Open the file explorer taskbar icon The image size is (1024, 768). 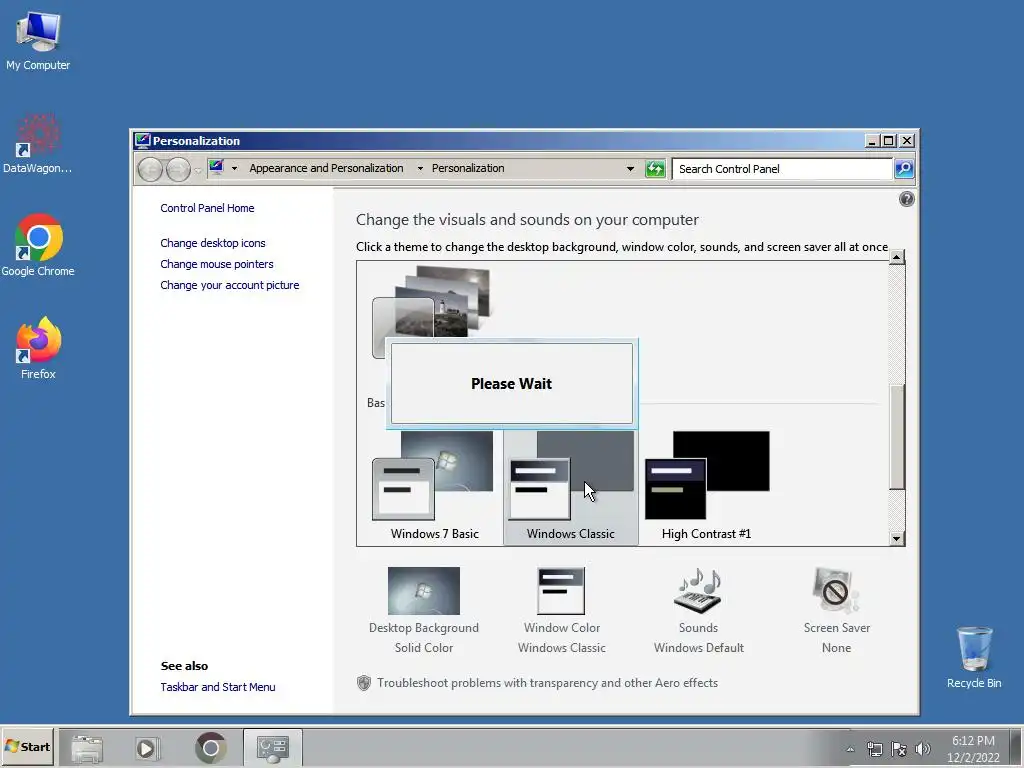[x=87, y=748]
